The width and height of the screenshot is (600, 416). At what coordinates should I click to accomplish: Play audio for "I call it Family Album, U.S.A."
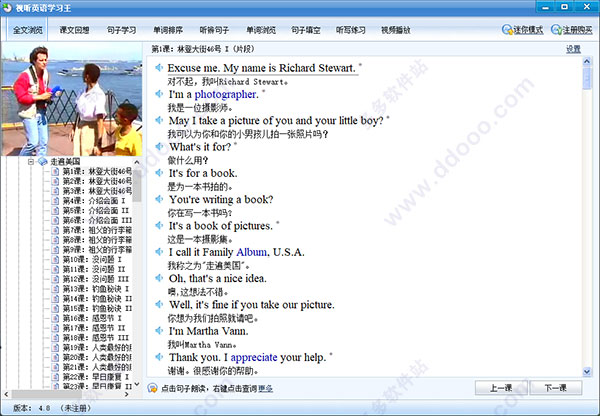pyautogui.click(x=159, y=252)
